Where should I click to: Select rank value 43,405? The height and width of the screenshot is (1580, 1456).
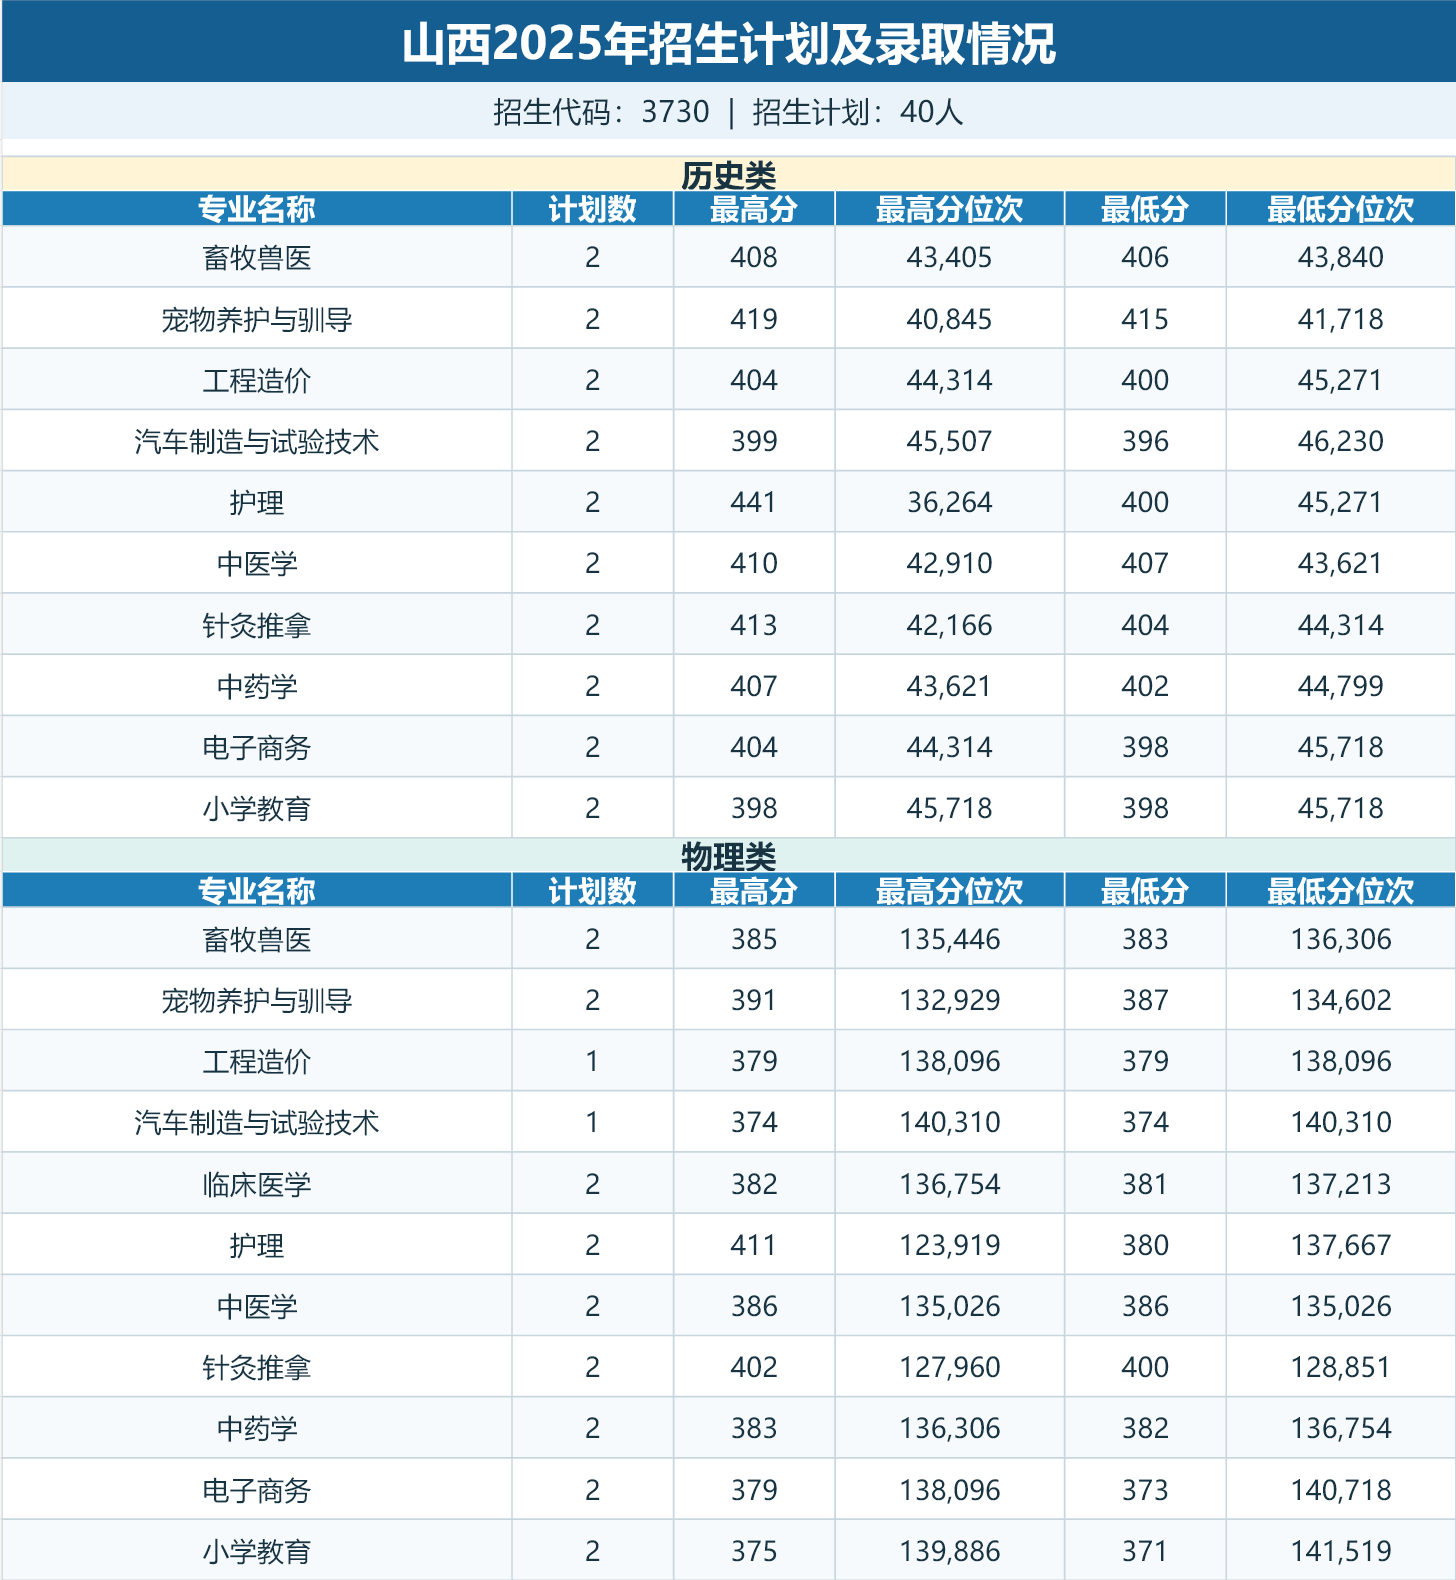click(x=949, y=258)
